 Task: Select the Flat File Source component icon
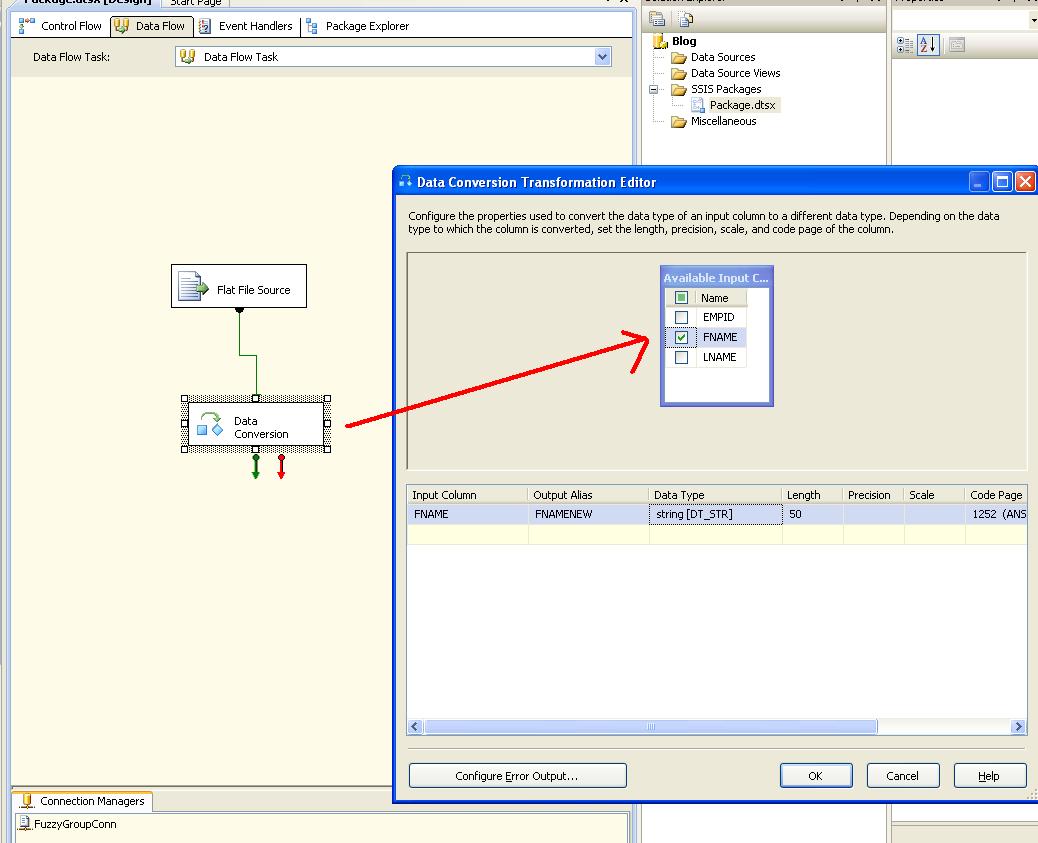(190, 285)
